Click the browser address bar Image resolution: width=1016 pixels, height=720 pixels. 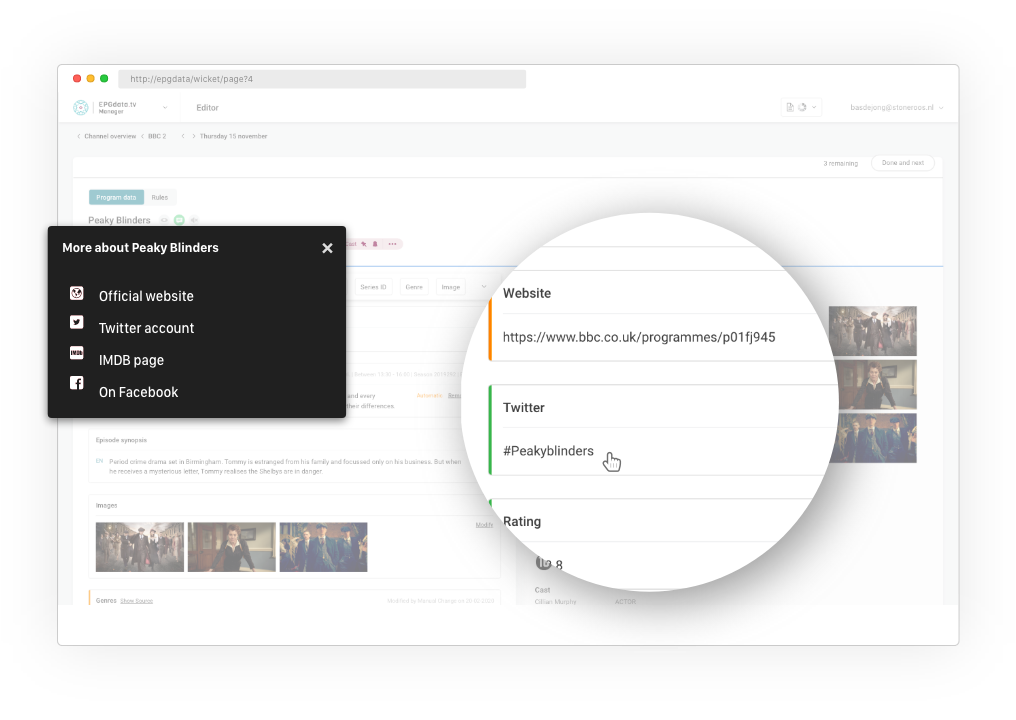322,79
